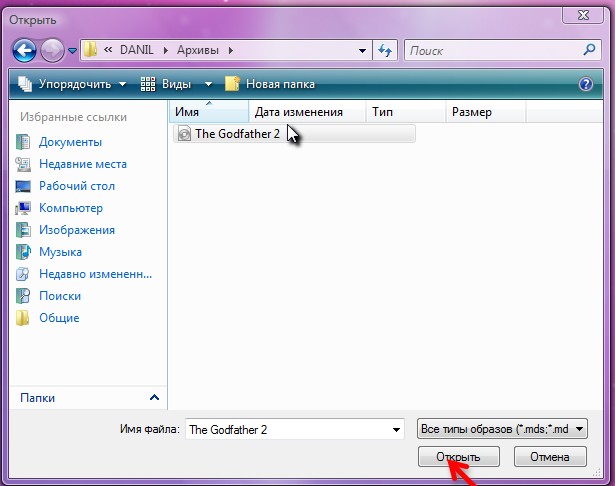Open Недавние места favorite link
615x486 pixels.
coord(83,164)
